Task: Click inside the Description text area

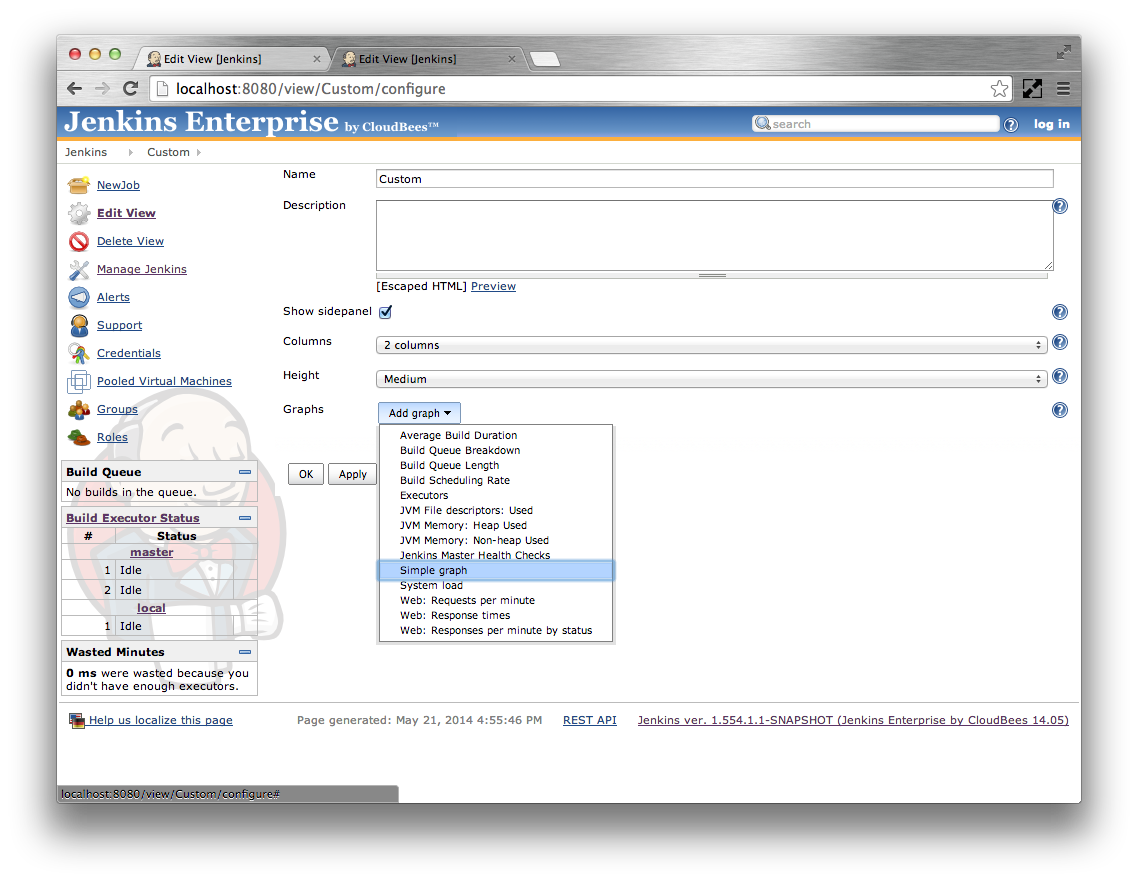Action: tap(714, 235)
